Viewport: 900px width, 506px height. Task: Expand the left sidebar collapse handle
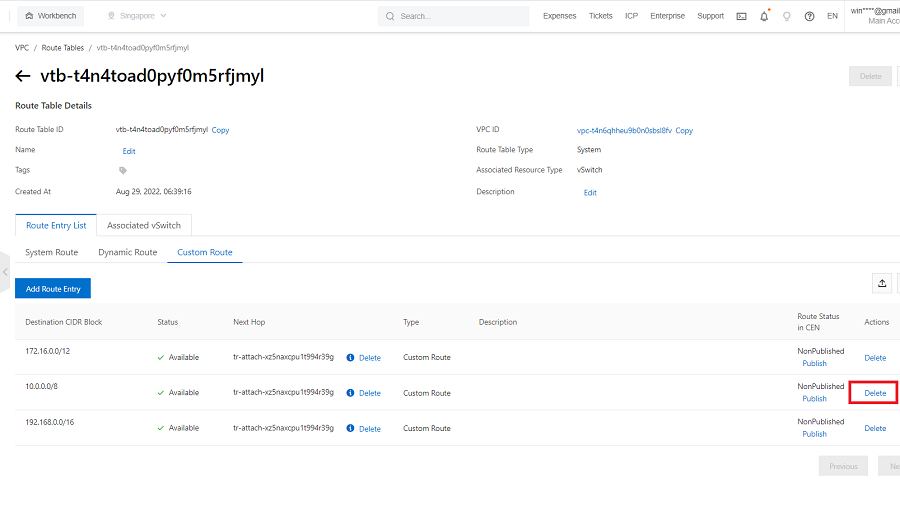tap(5, 271)
